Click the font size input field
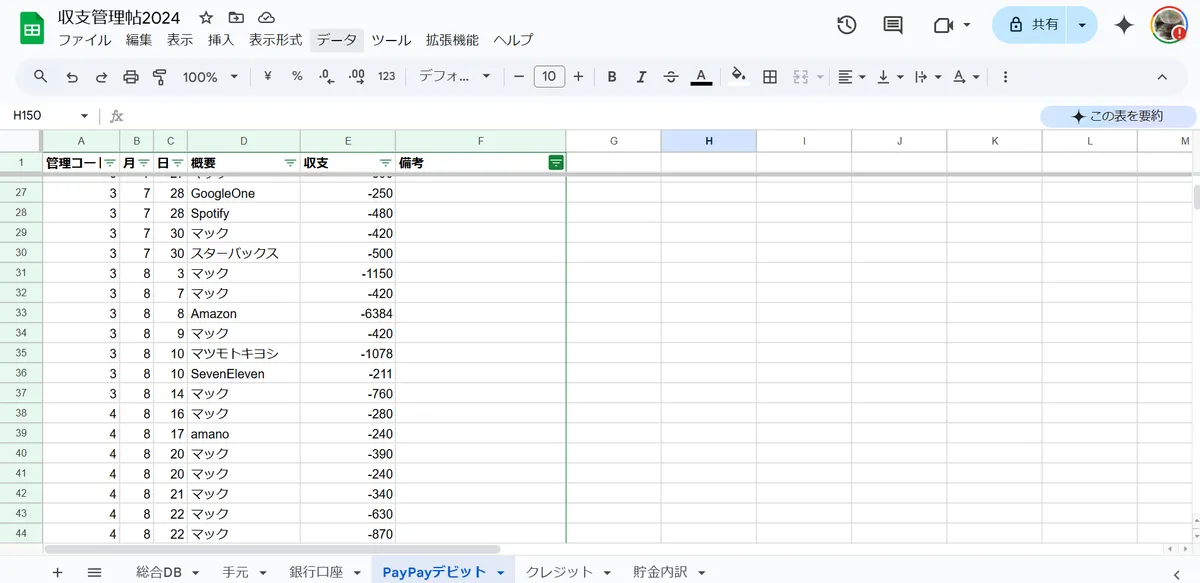The image size is (1200, 583). click(x=549, y=77)
